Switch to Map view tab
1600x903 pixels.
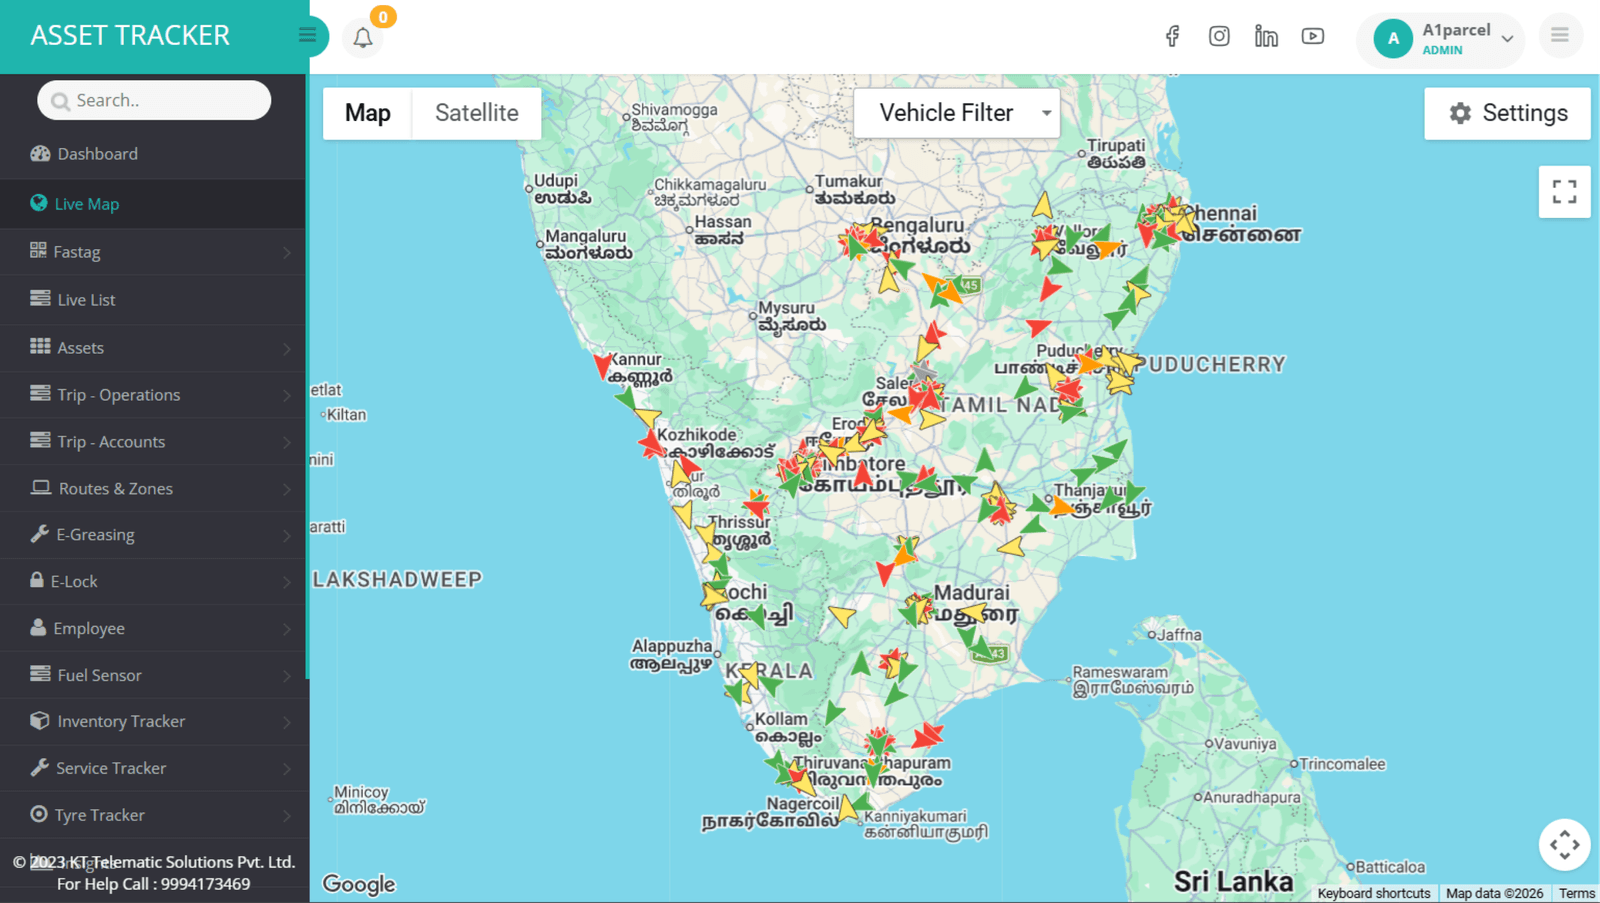pos(368,113)
